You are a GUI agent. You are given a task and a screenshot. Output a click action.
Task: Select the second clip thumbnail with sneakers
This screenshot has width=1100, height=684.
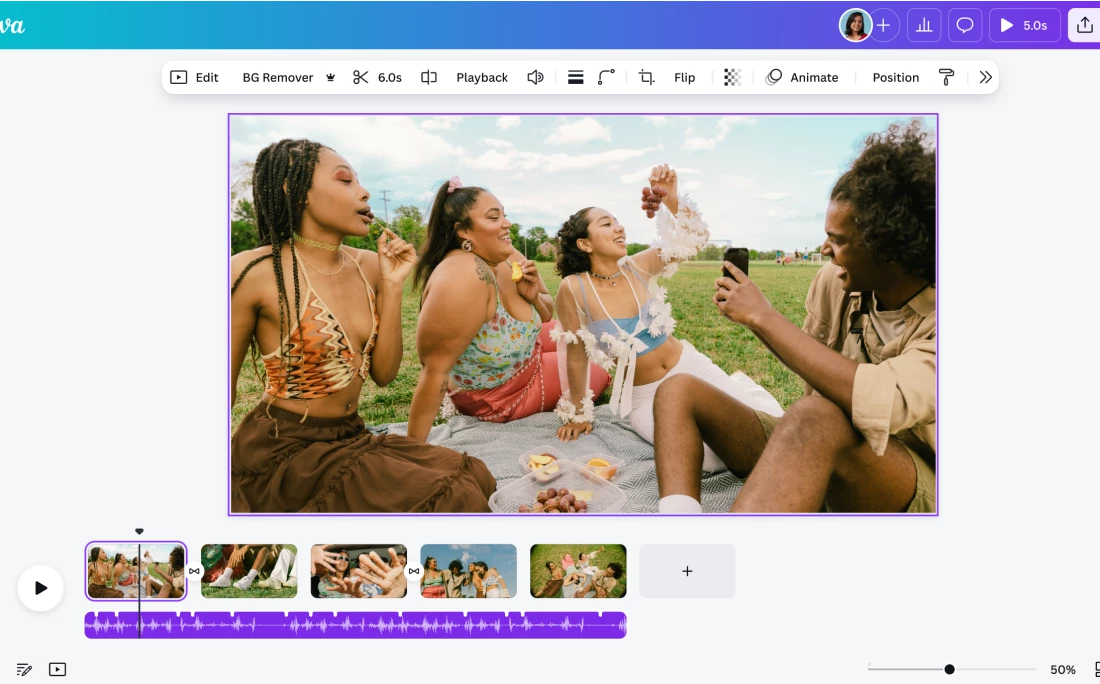click(249, 571)
